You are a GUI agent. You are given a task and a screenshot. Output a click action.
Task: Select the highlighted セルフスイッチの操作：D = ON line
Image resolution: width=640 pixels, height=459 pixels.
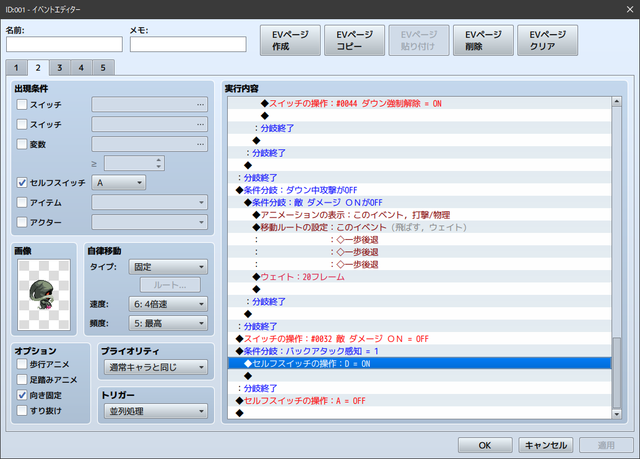click(419, 364)
